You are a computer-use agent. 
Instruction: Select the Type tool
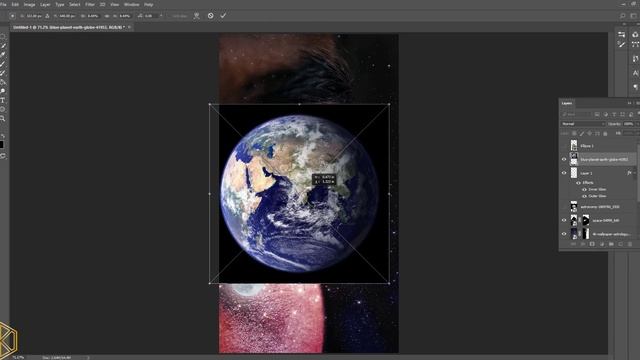[3, 100]
